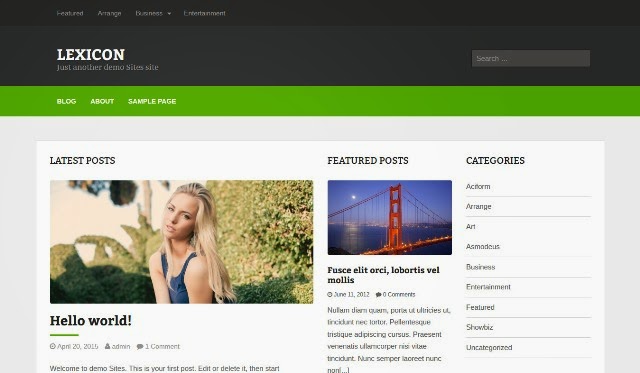Expand the Business dropdown arrow
Screen dimensions: 640x373
coord(169,13)
